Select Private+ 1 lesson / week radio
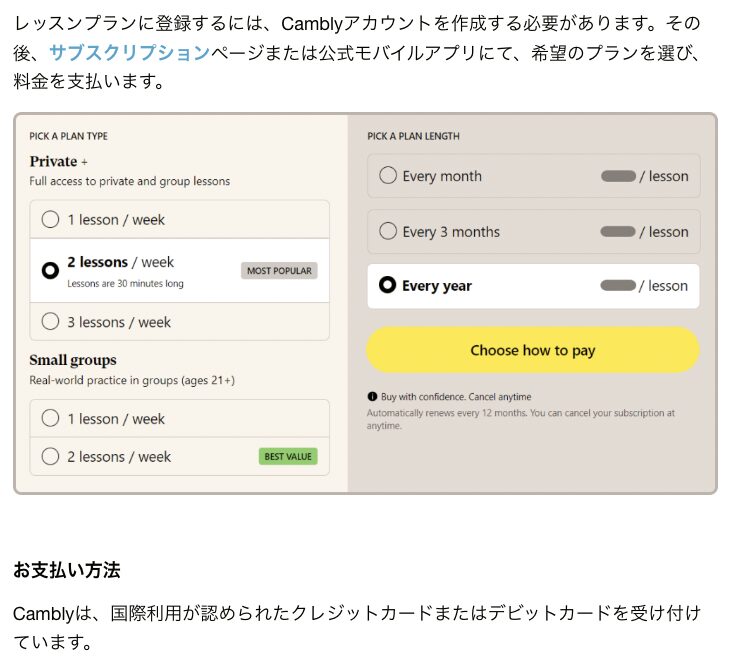Screen dimensions: 736x667 [x=50, y=219]
